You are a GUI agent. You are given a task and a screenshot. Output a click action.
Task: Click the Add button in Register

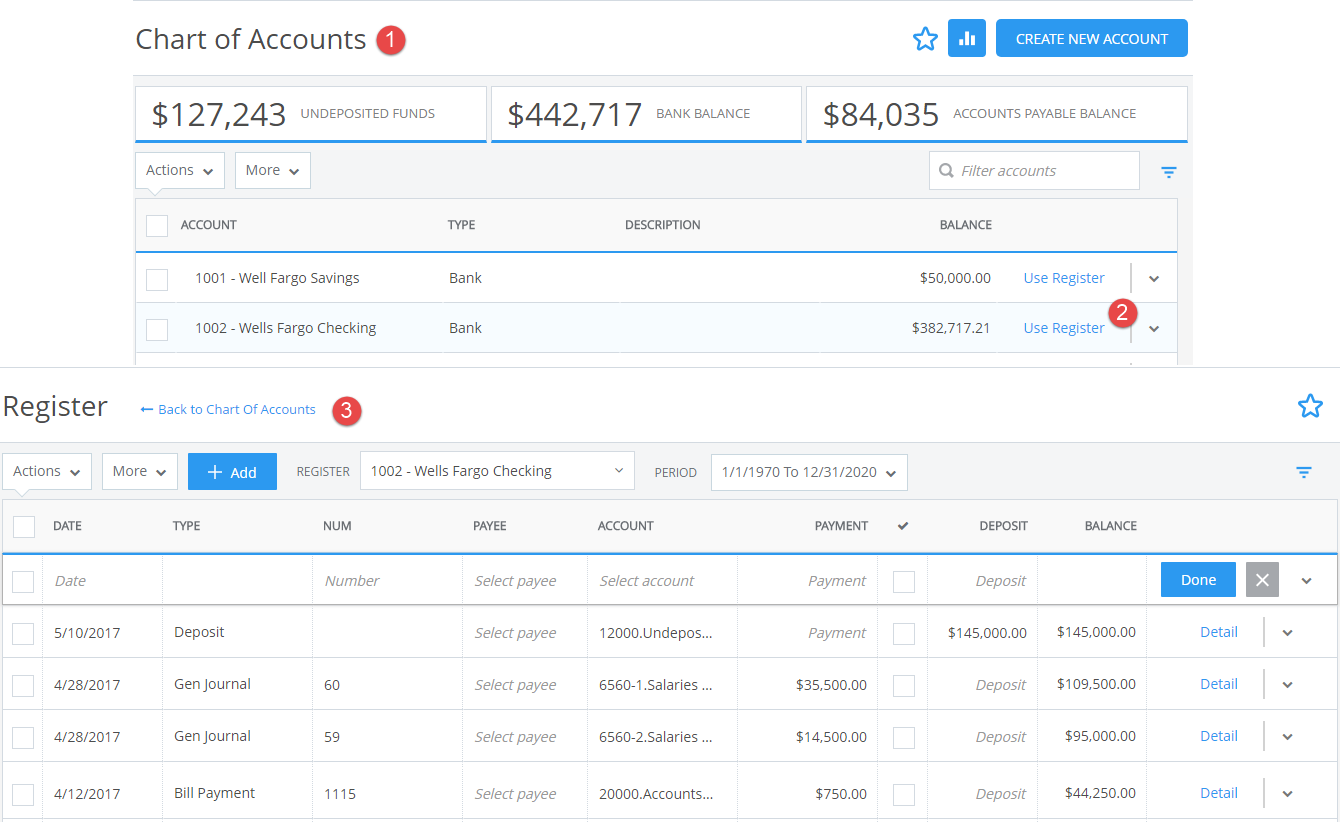232,472
